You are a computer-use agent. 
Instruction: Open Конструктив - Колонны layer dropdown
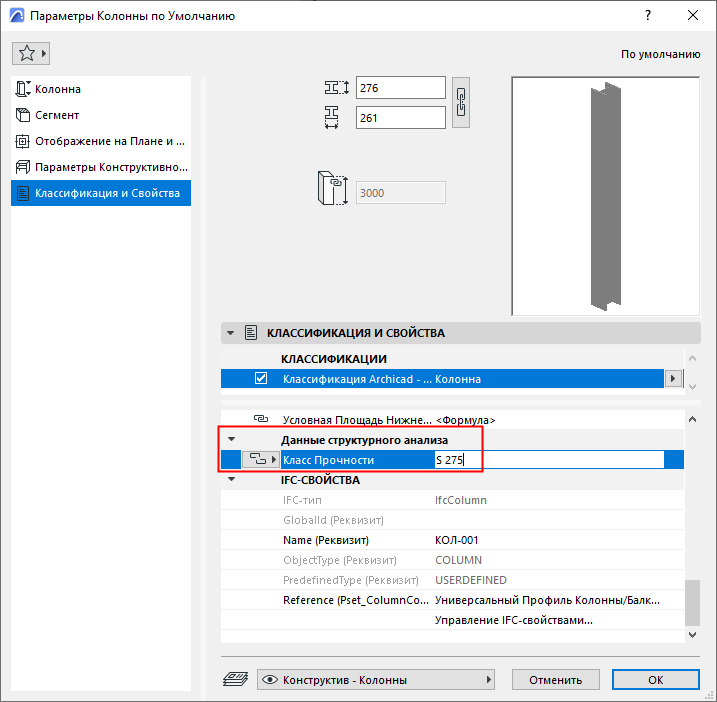click(x=376, y=680)
